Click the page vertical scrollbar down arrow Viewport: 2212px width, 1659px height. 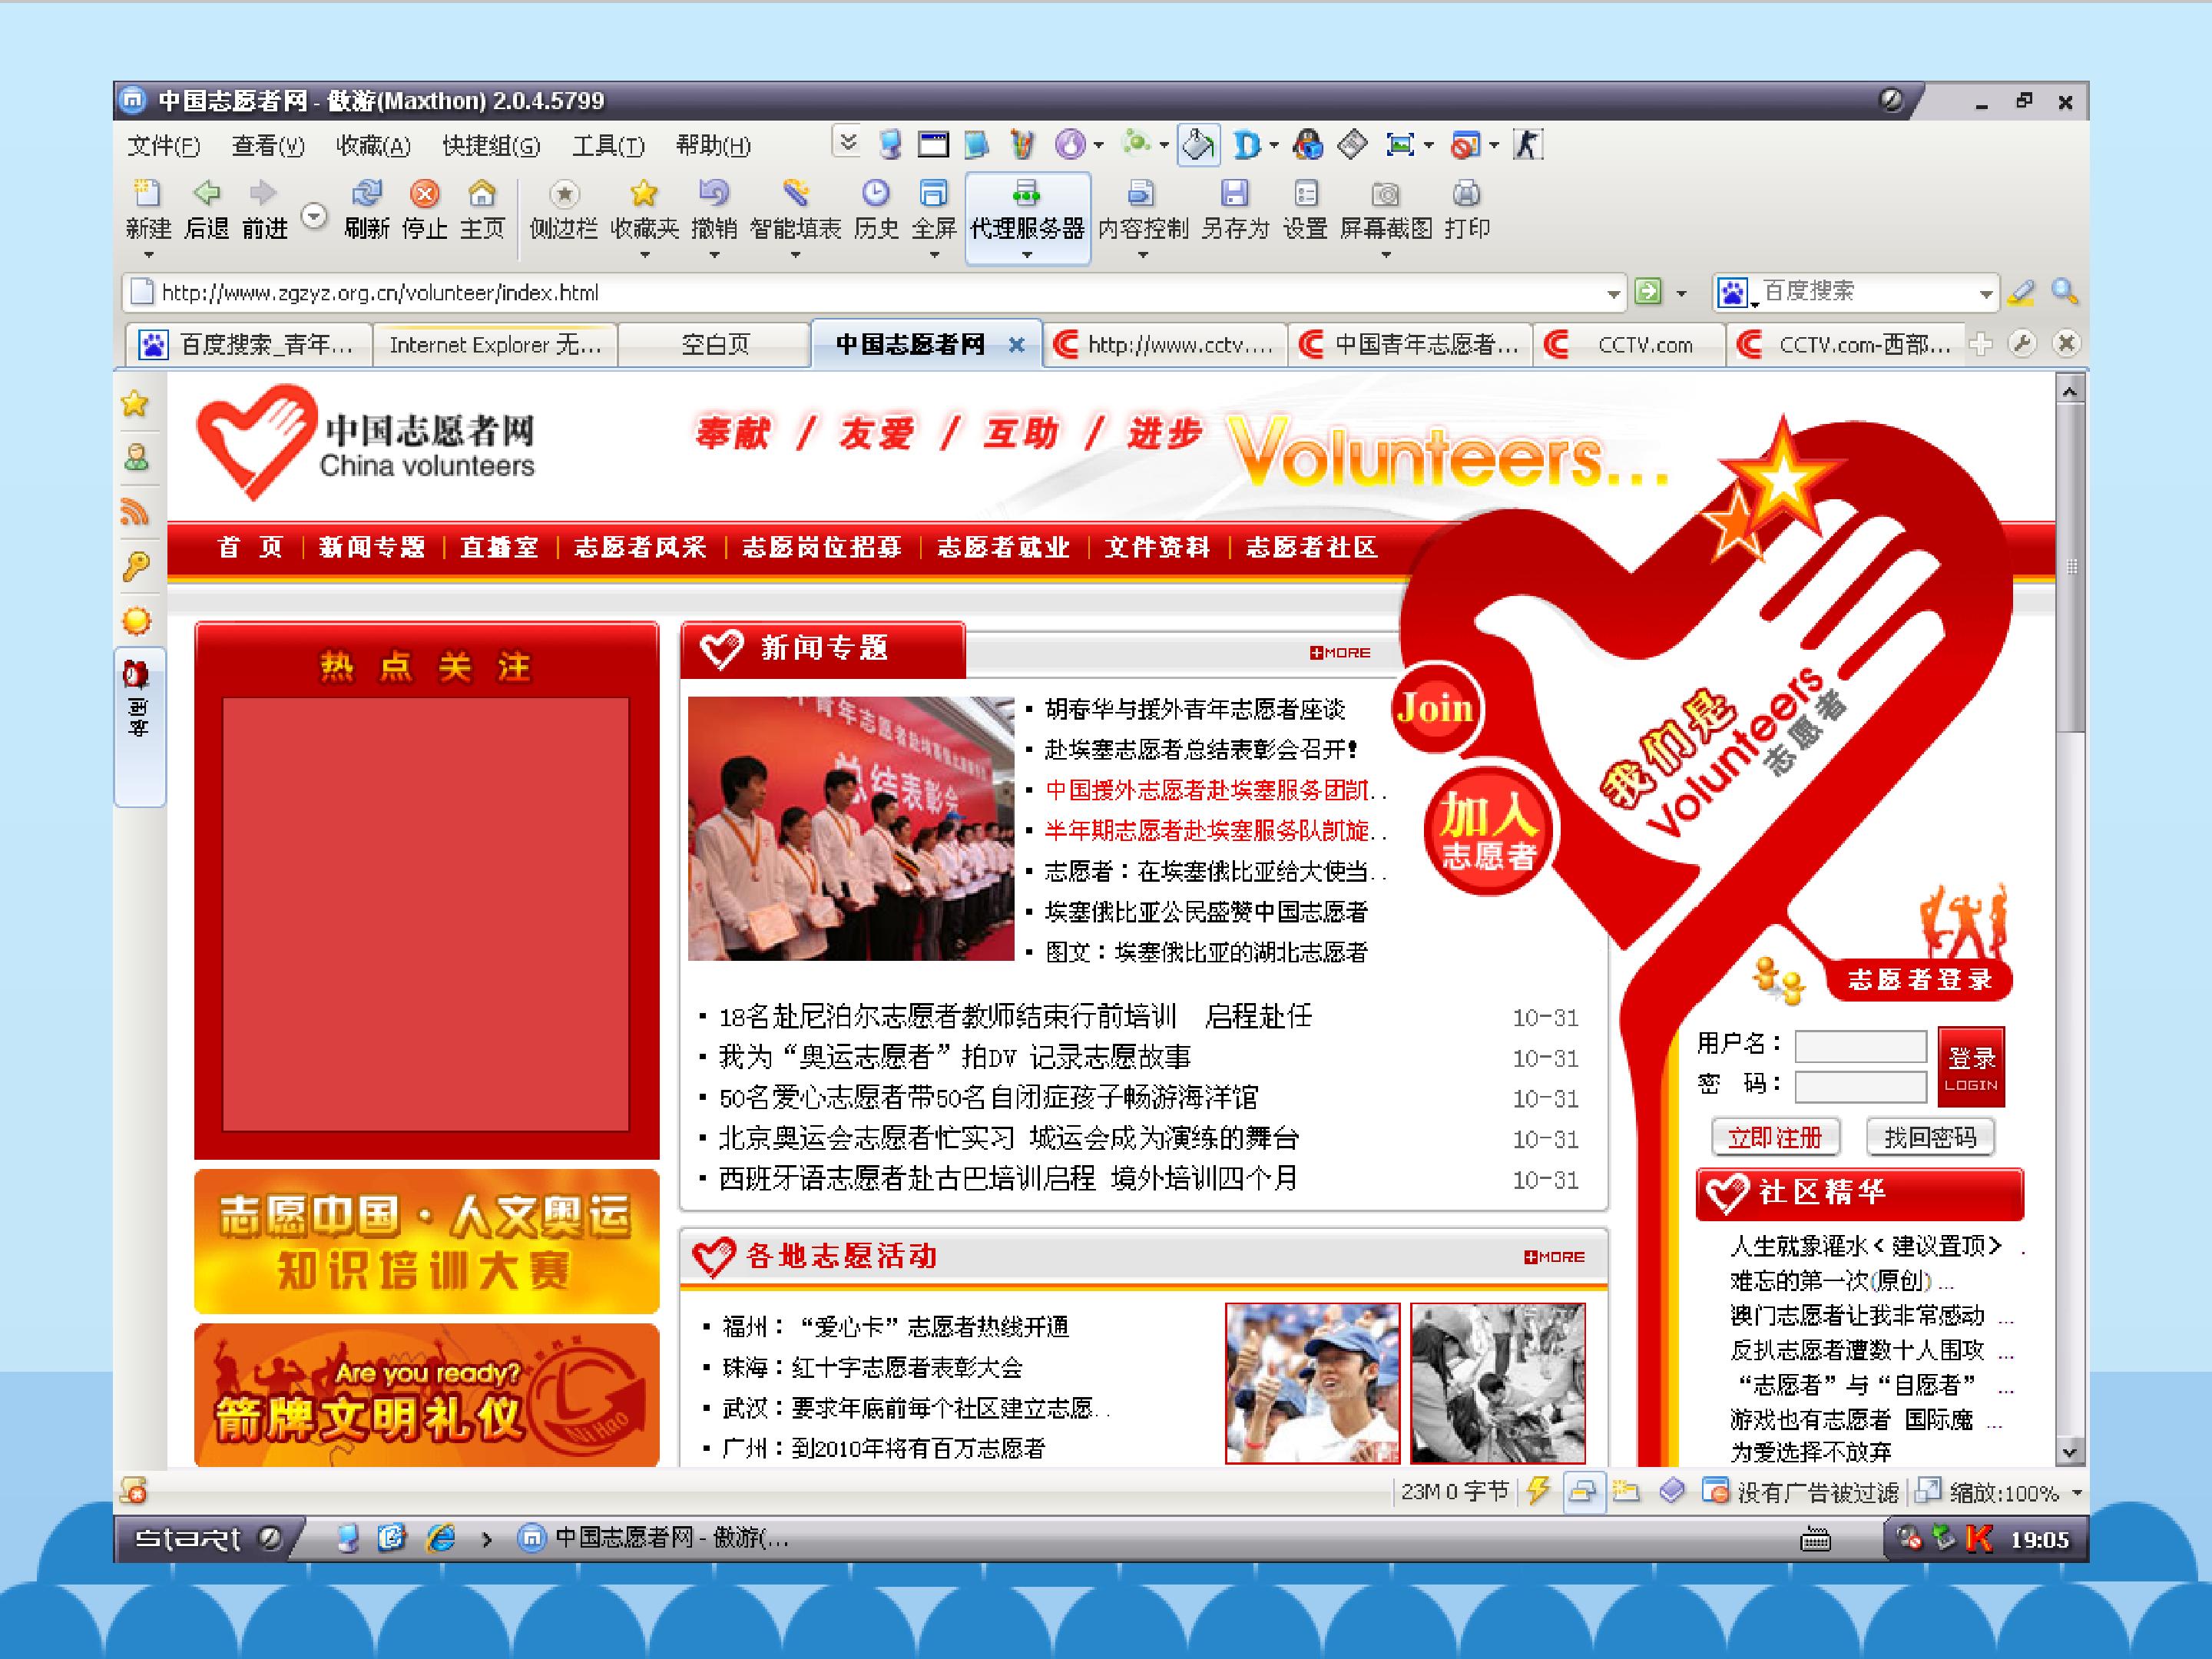tap(2069, 1452)
